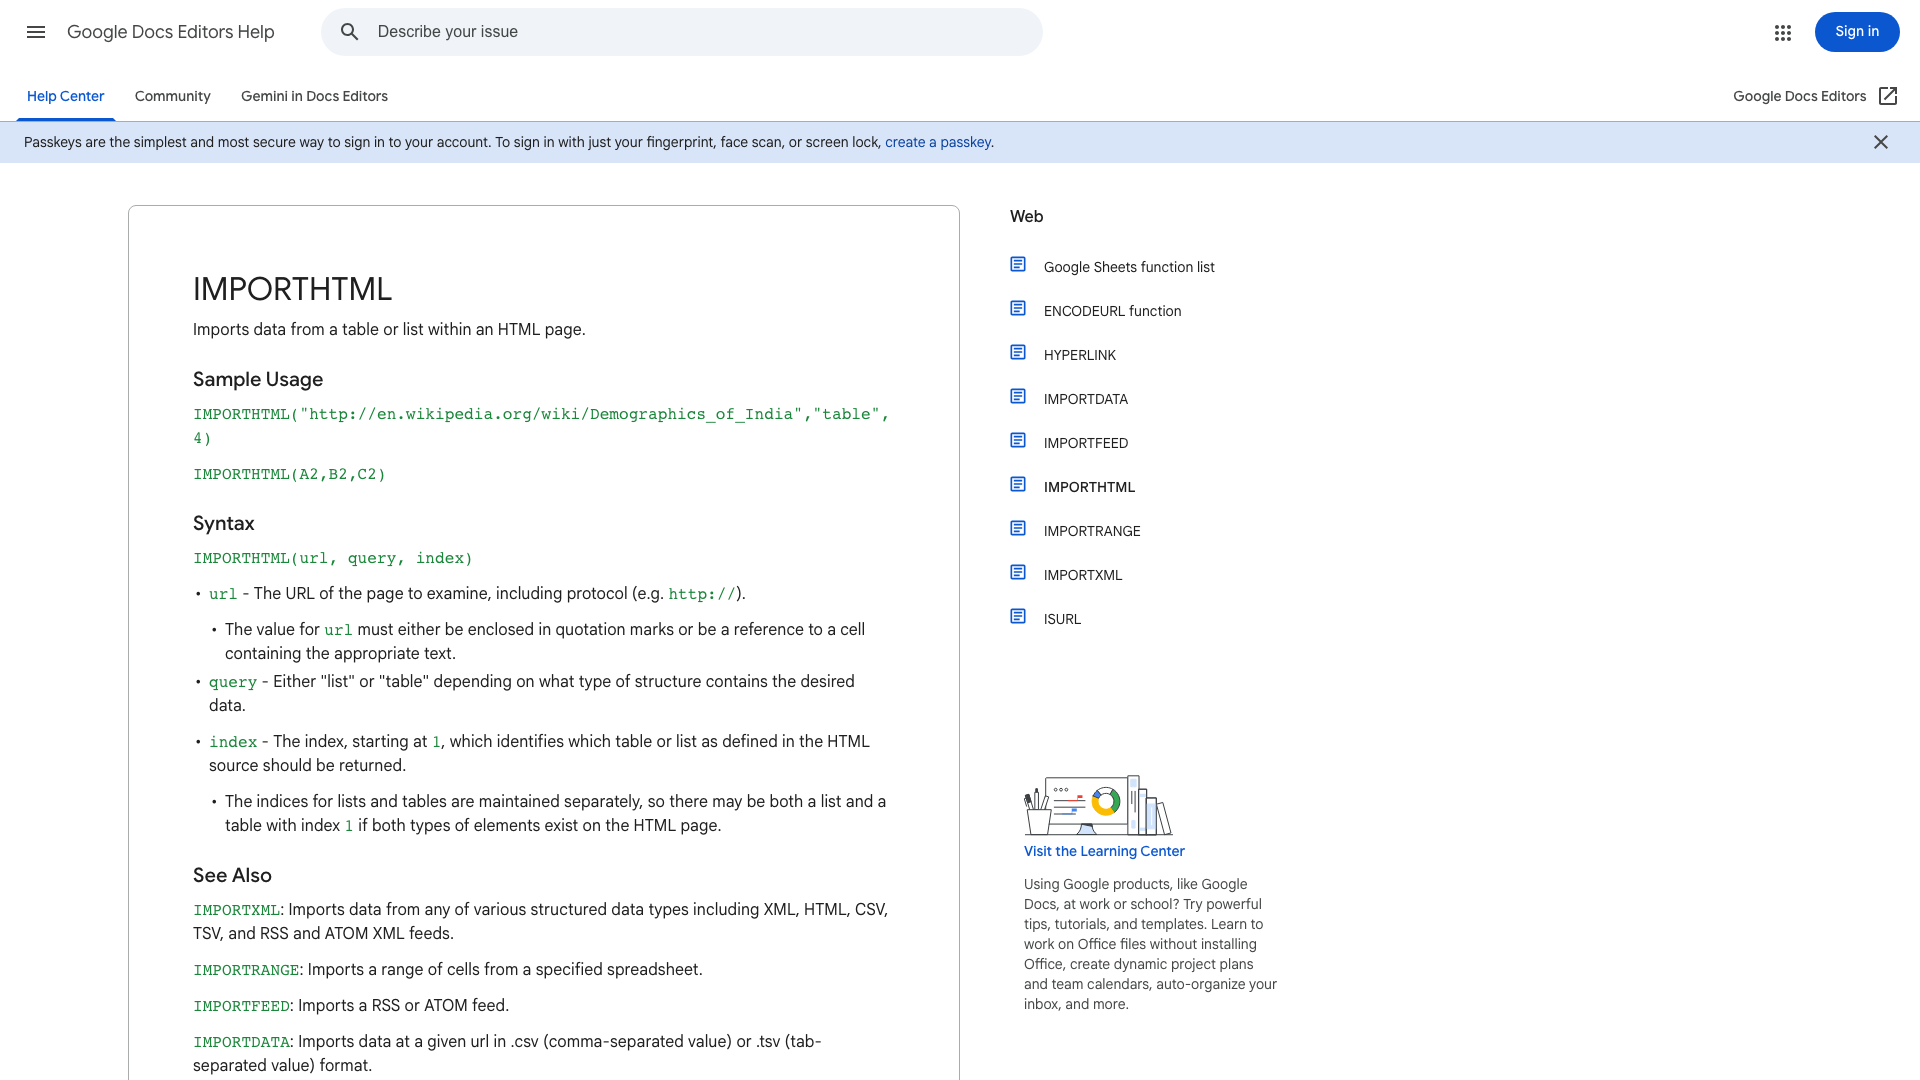
Task: Open the hamburger main menu
Action: pos(36,32)
